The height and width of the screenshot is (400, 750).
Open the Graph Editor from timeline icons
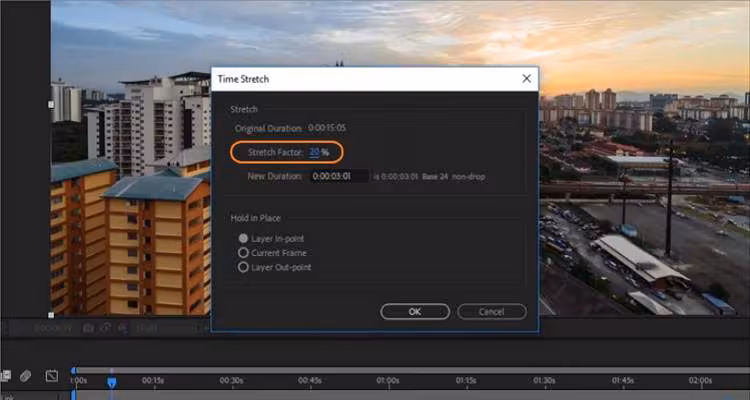[x=52, y=376]
